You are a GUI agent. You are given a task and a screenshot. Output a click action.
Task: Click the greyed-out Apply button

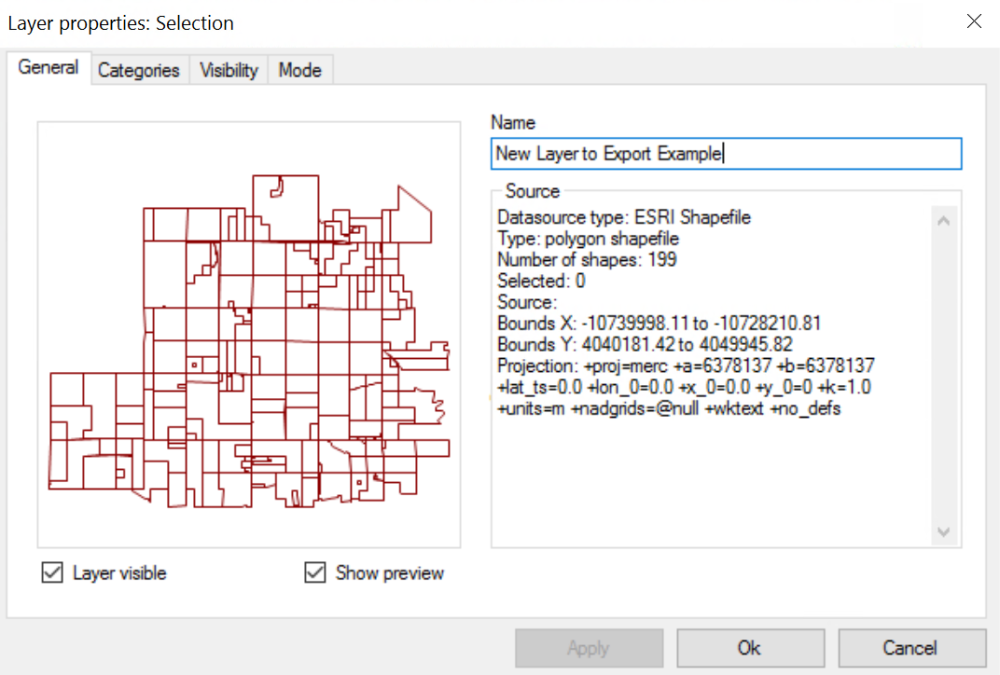coord(589,648)
